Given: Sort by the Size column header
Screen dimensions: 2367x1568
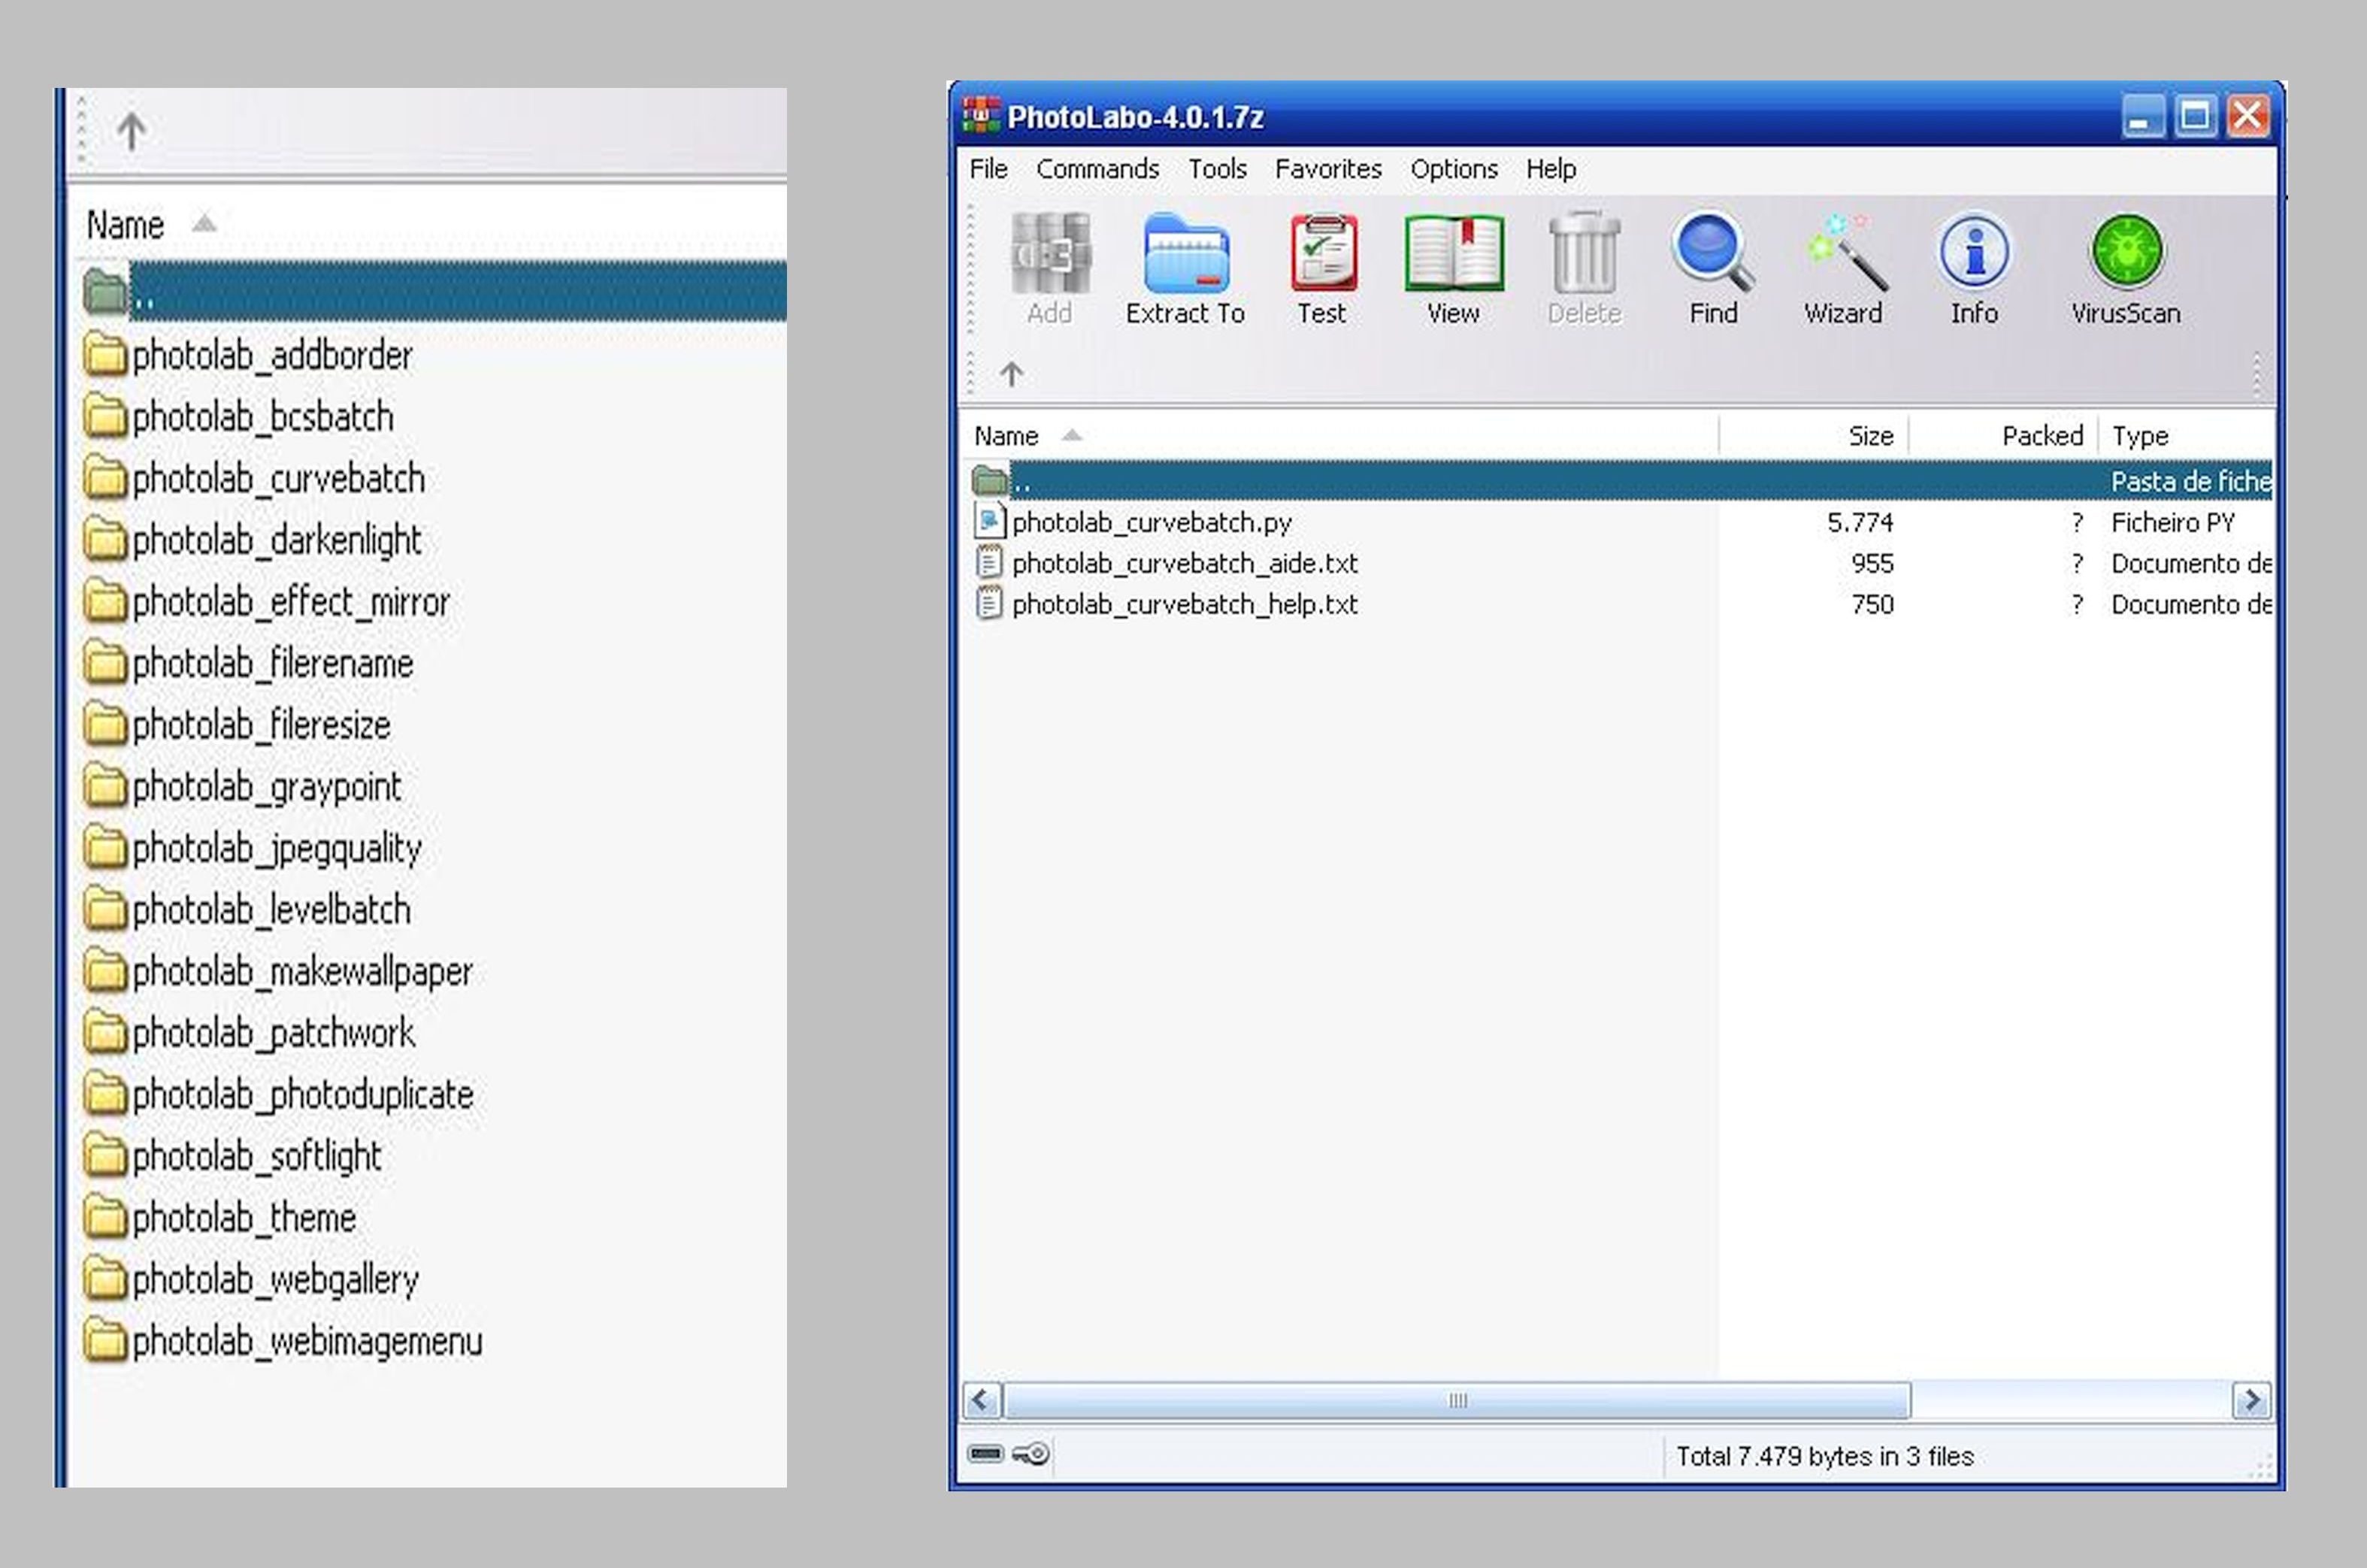Looking at the screenshot, I should click(x=1869, y=436).
